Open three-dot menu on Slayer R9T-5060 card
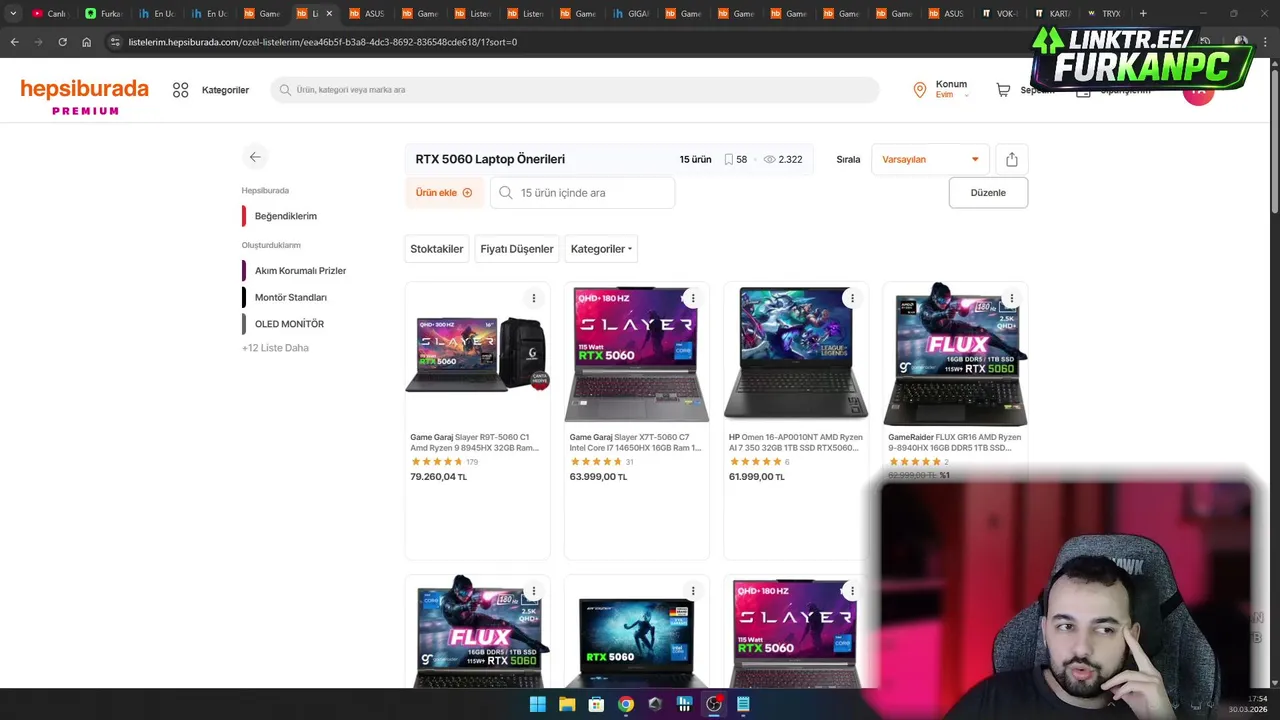This screenshot has height=720, width=1280. (x=534, y=298)
